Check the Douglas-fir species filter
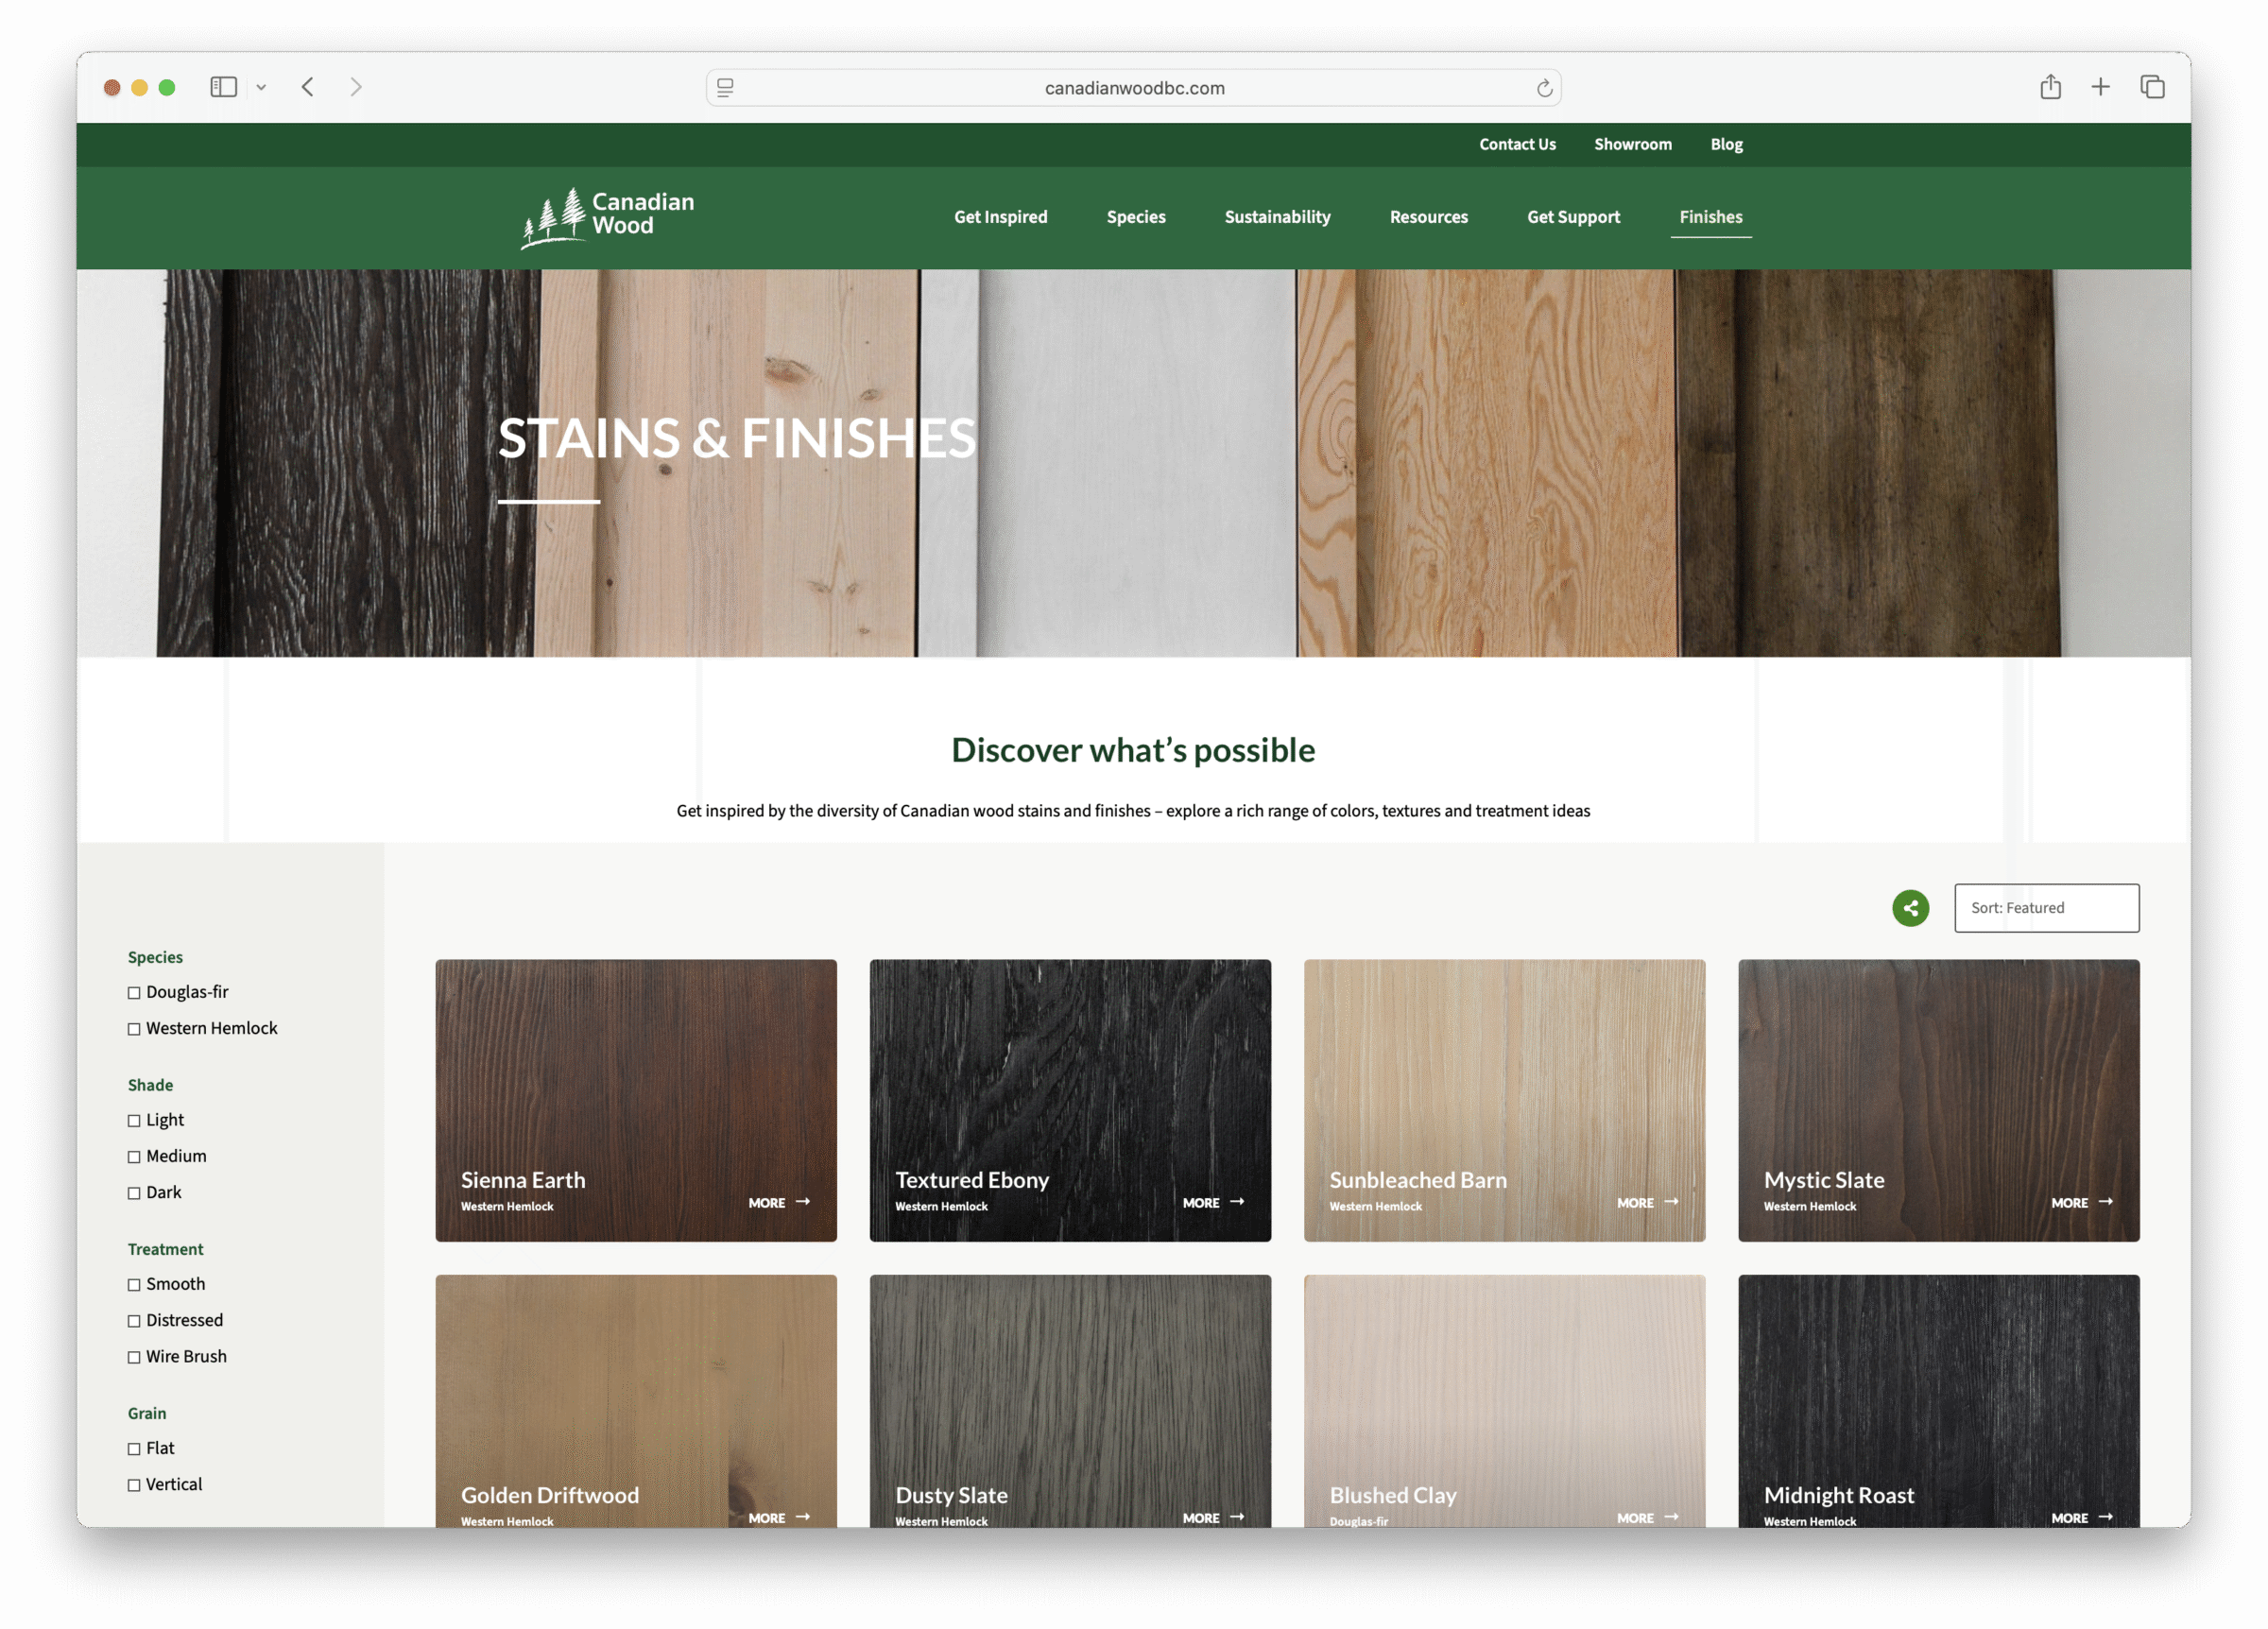Viewport: 2268px width, 1629px height. 134,993
